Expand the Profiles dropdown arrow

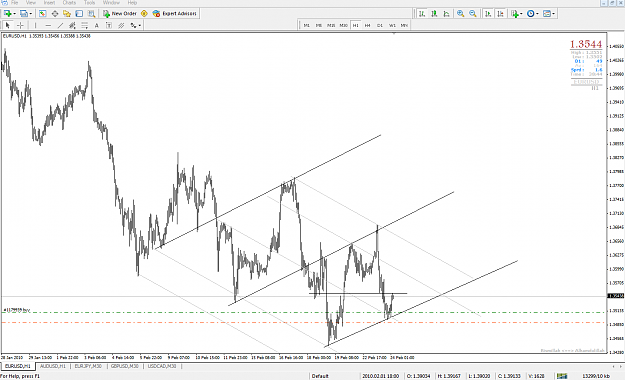point(31,14)
